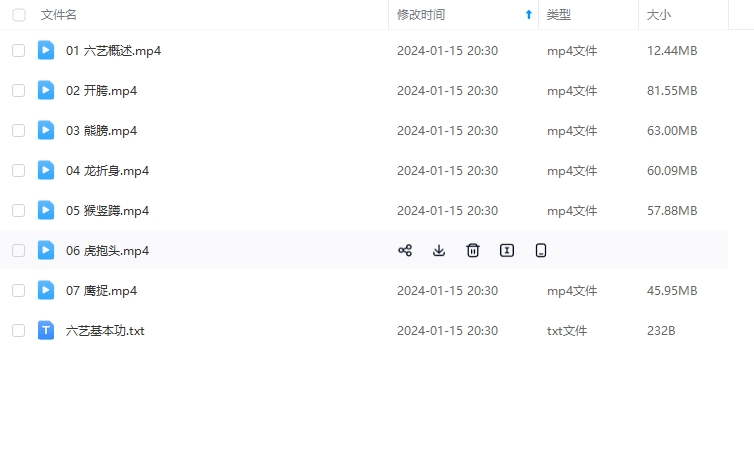The image size is (754, 452).
Task: Click the blue sort arrow in 修改时间 column
Action: pos(528,15)
